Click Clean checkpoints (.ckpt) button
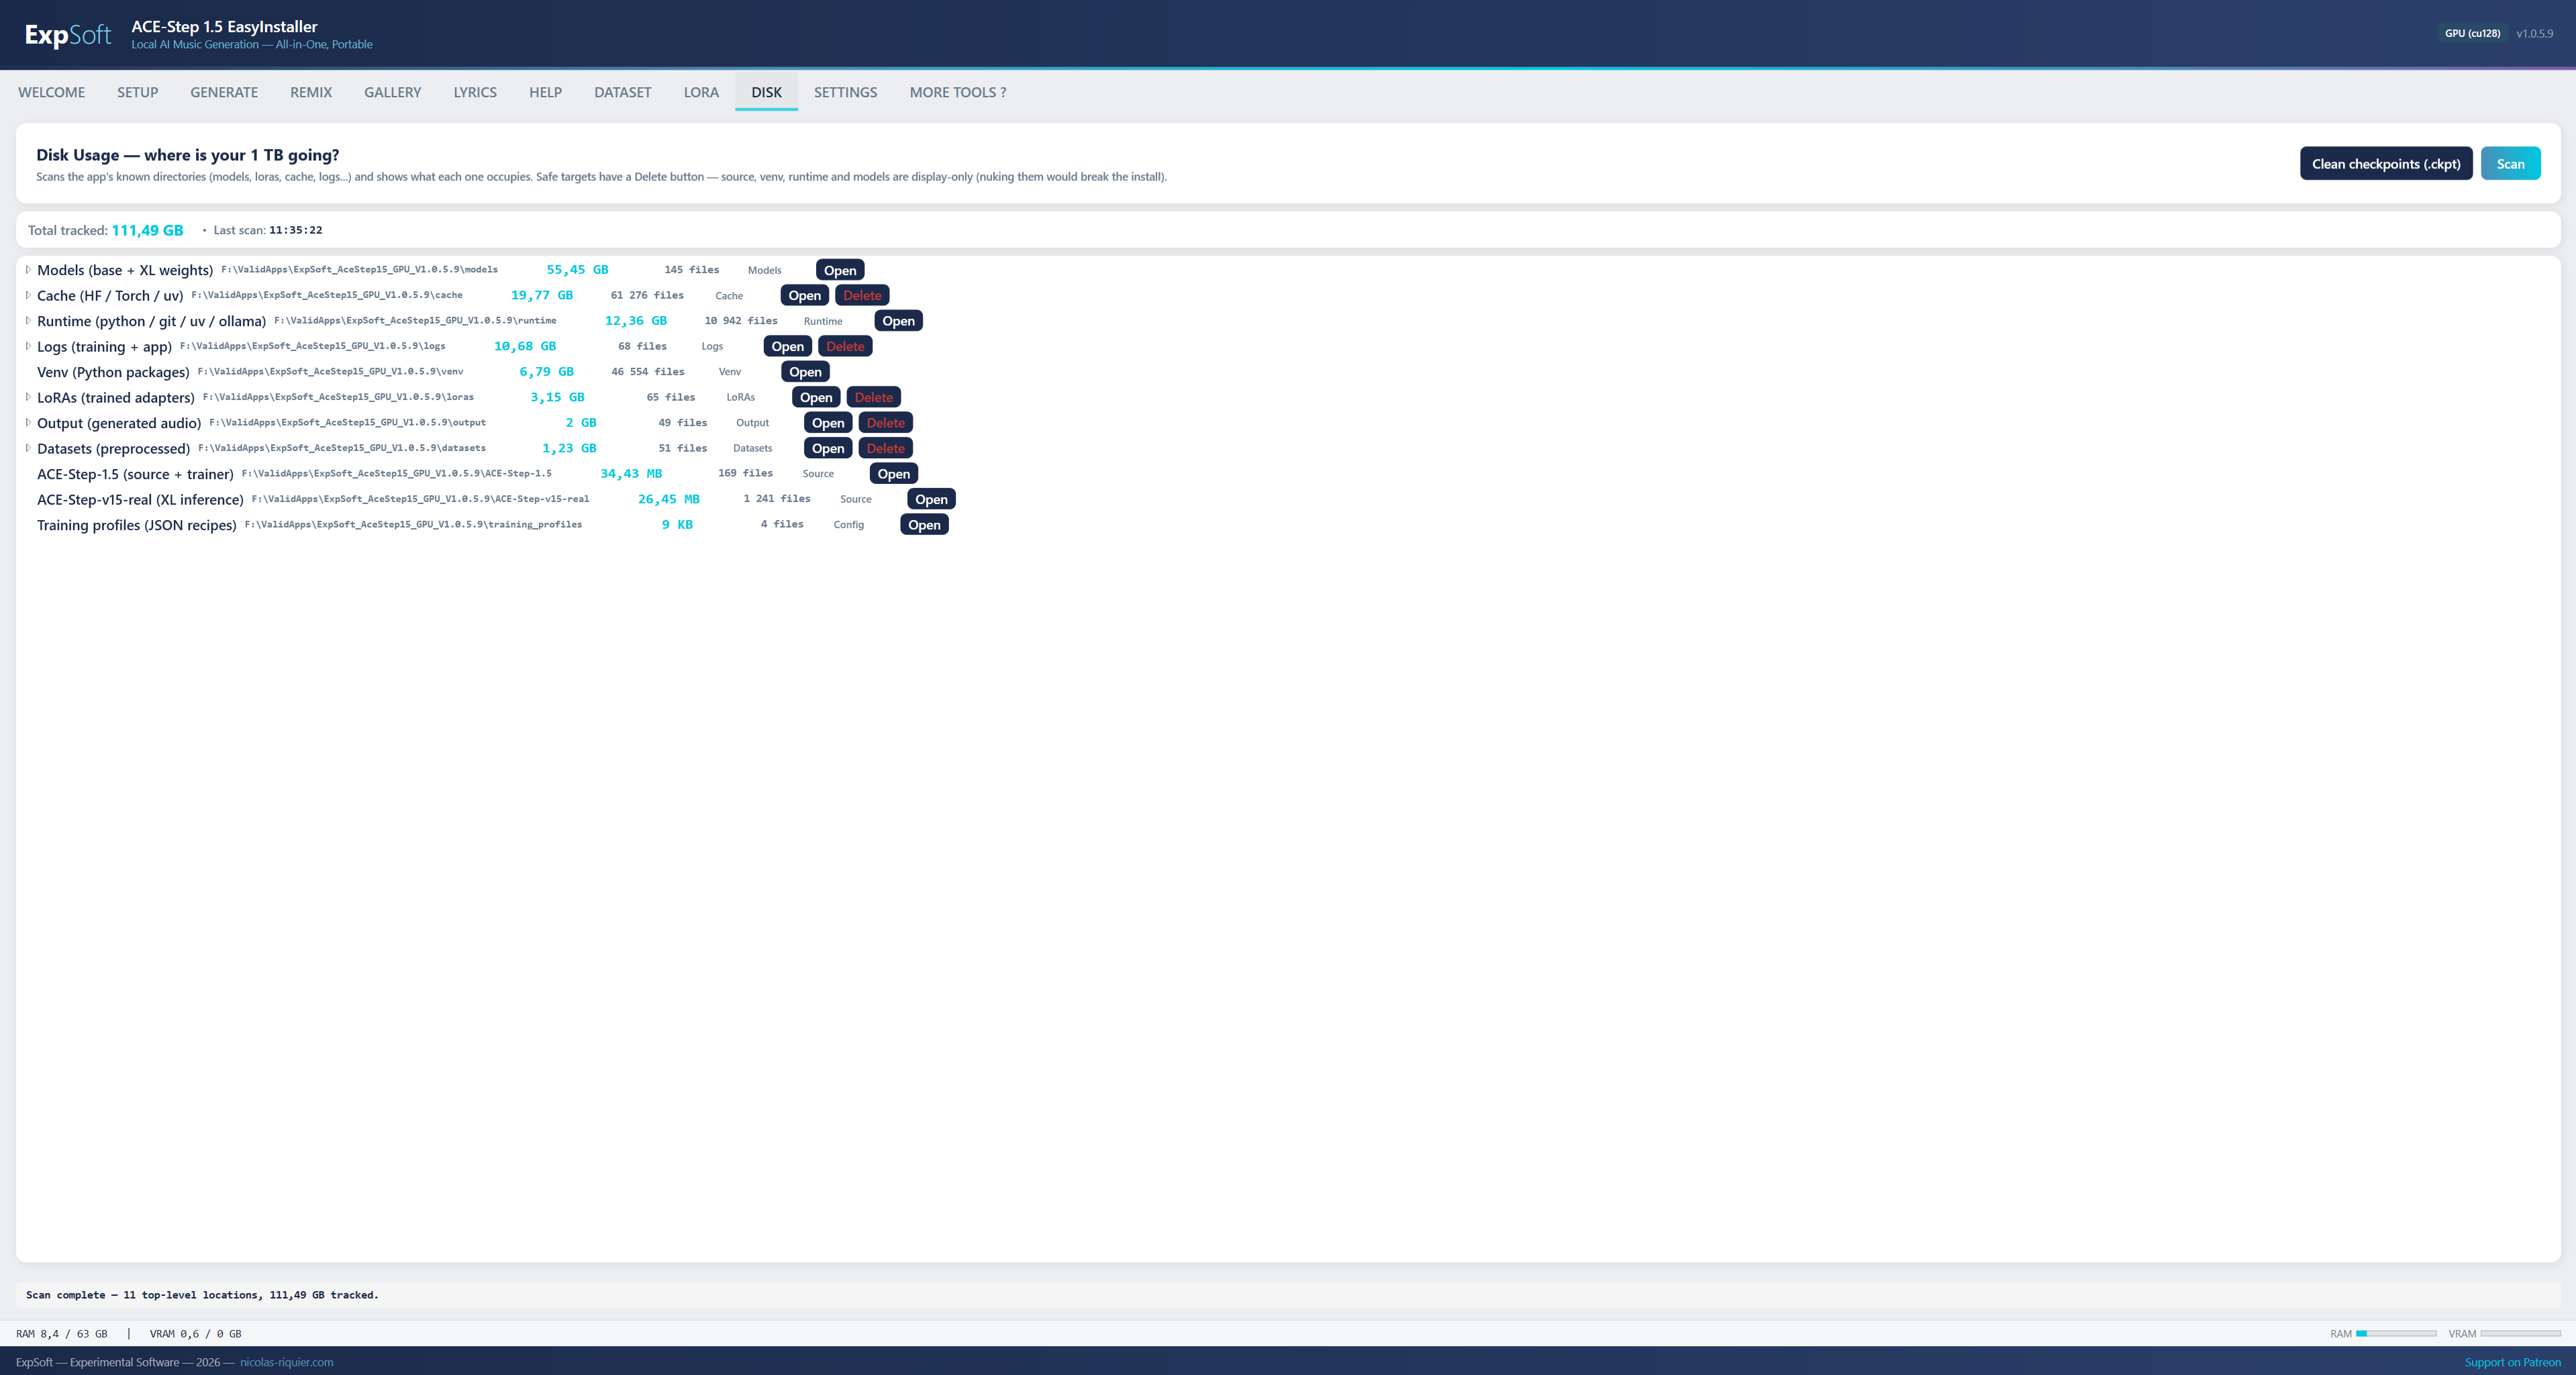Image resolution: width=2576 pixels, height=1375 pixels. coord(2385,164)
